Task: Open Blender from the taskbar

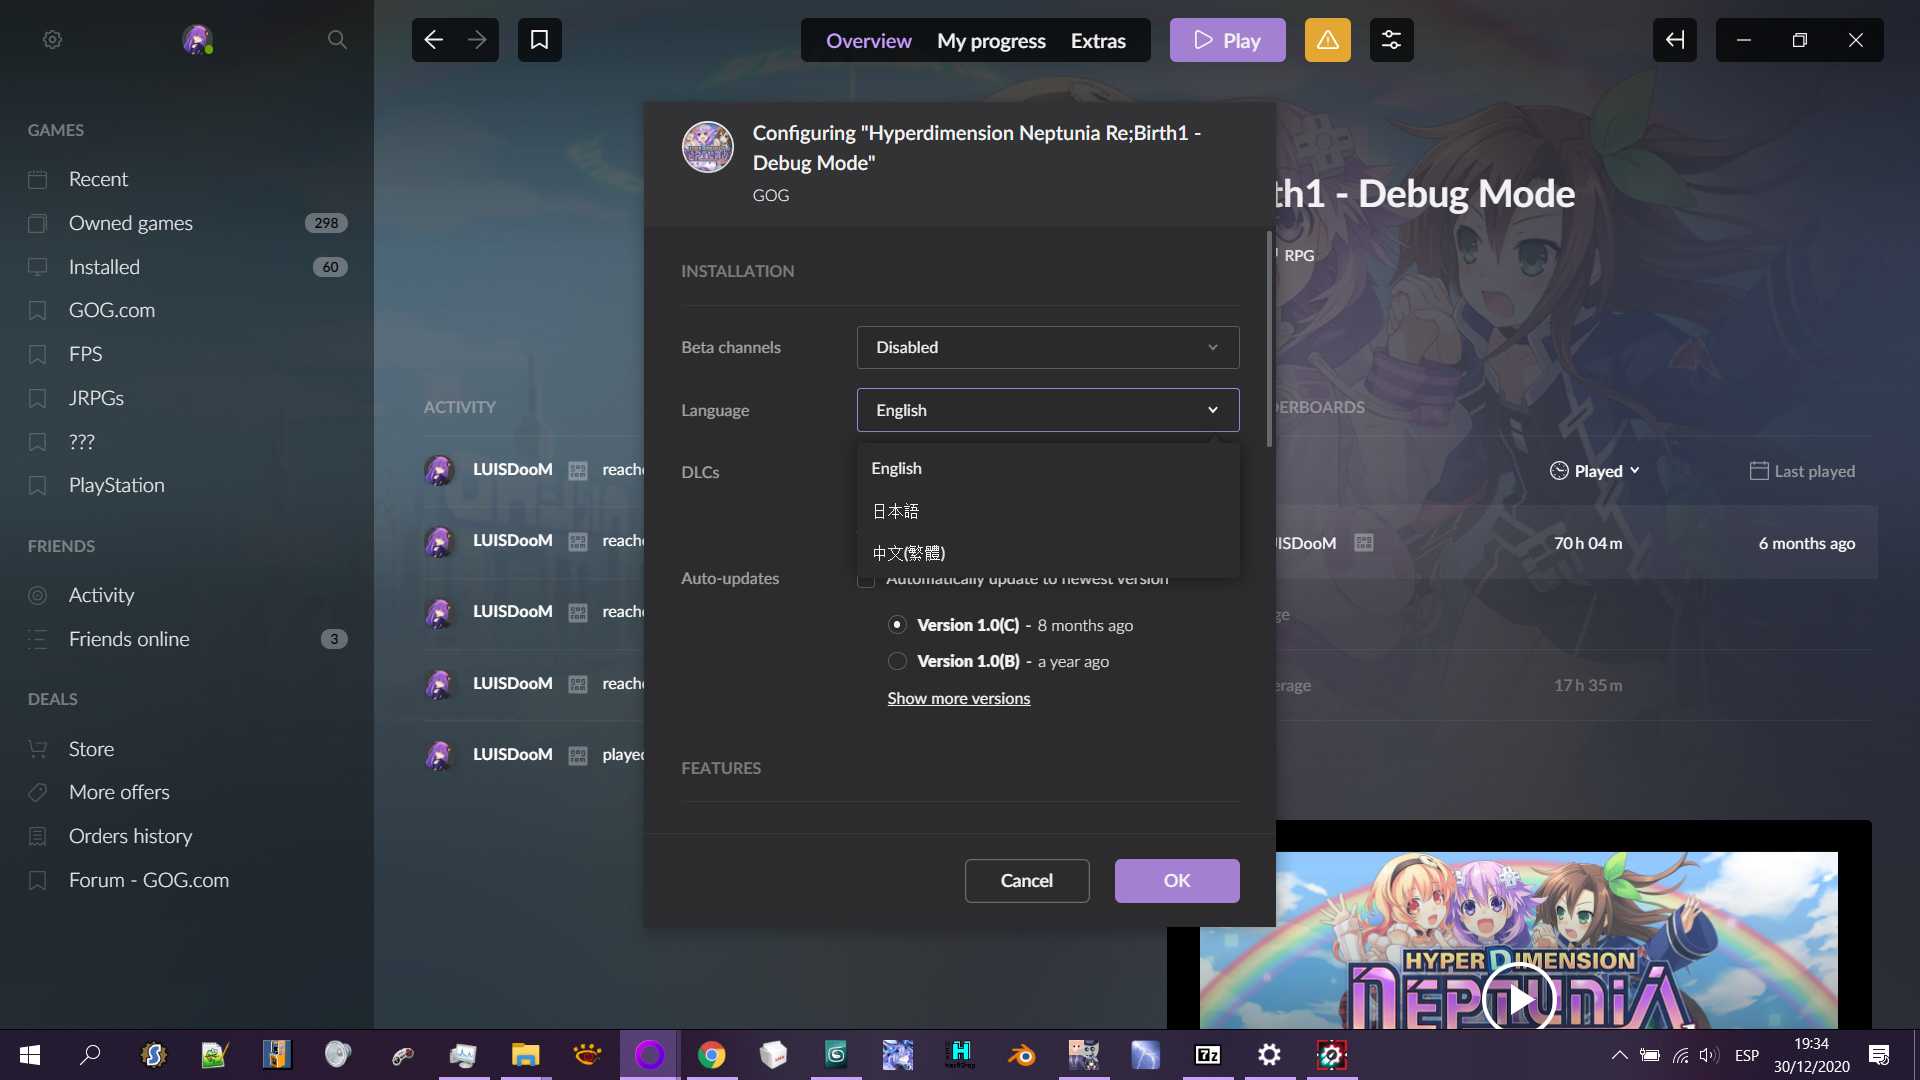Action: (x=1021, y=1055)
